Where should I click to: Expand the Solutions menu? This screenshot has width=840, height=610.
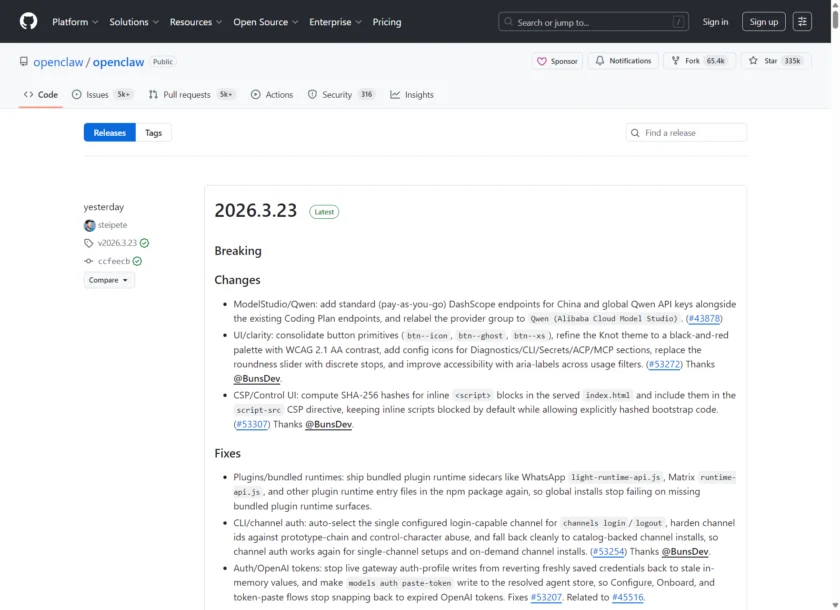pos(133,21)
